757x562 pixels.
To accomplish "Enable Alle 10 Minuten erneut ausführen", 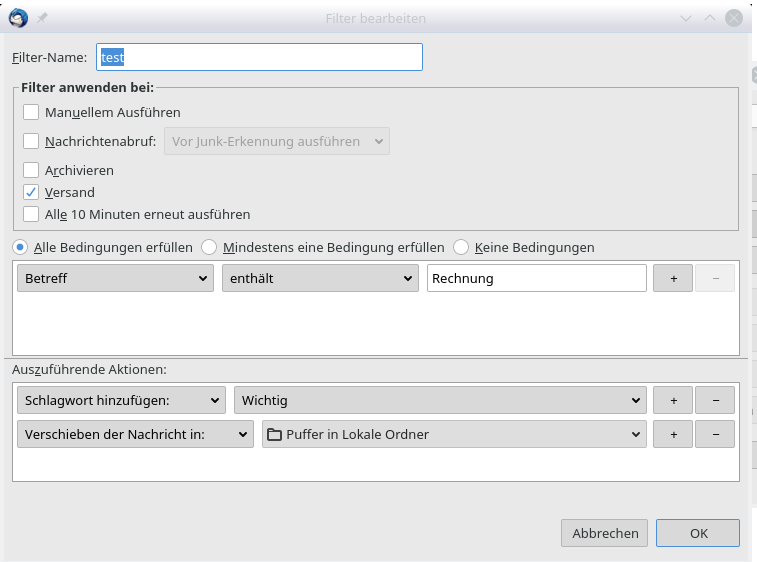I will [31, 214].
